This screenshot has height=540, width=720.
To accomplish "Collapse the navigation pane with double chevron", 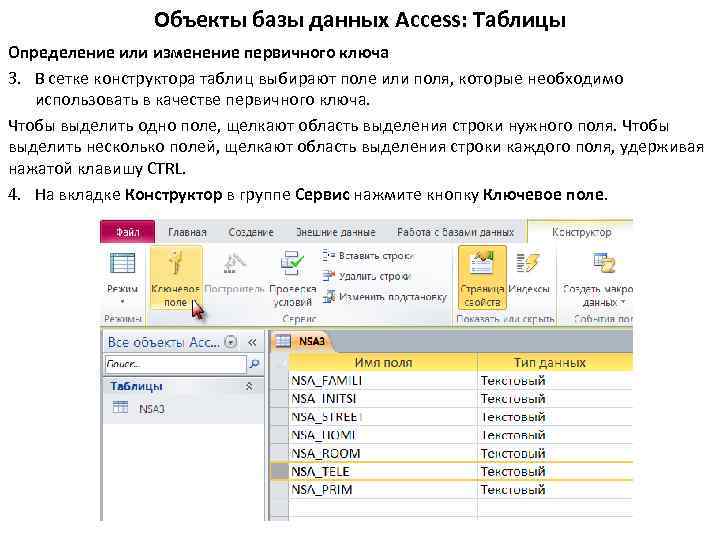I will pyautogui.click(x=252, y=342).
